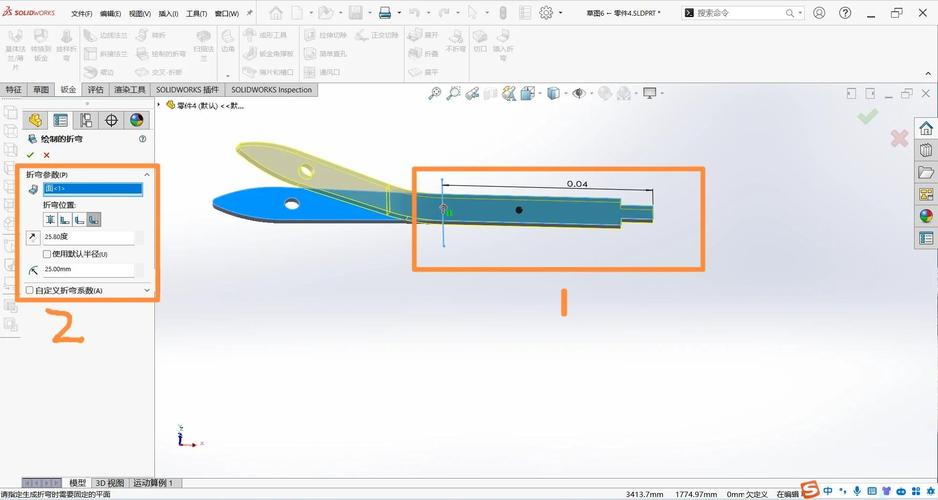The height and width of the screenshot is (500, 938).
Task: Open the FeatureManager design tree tab
Action: (35, 120)
